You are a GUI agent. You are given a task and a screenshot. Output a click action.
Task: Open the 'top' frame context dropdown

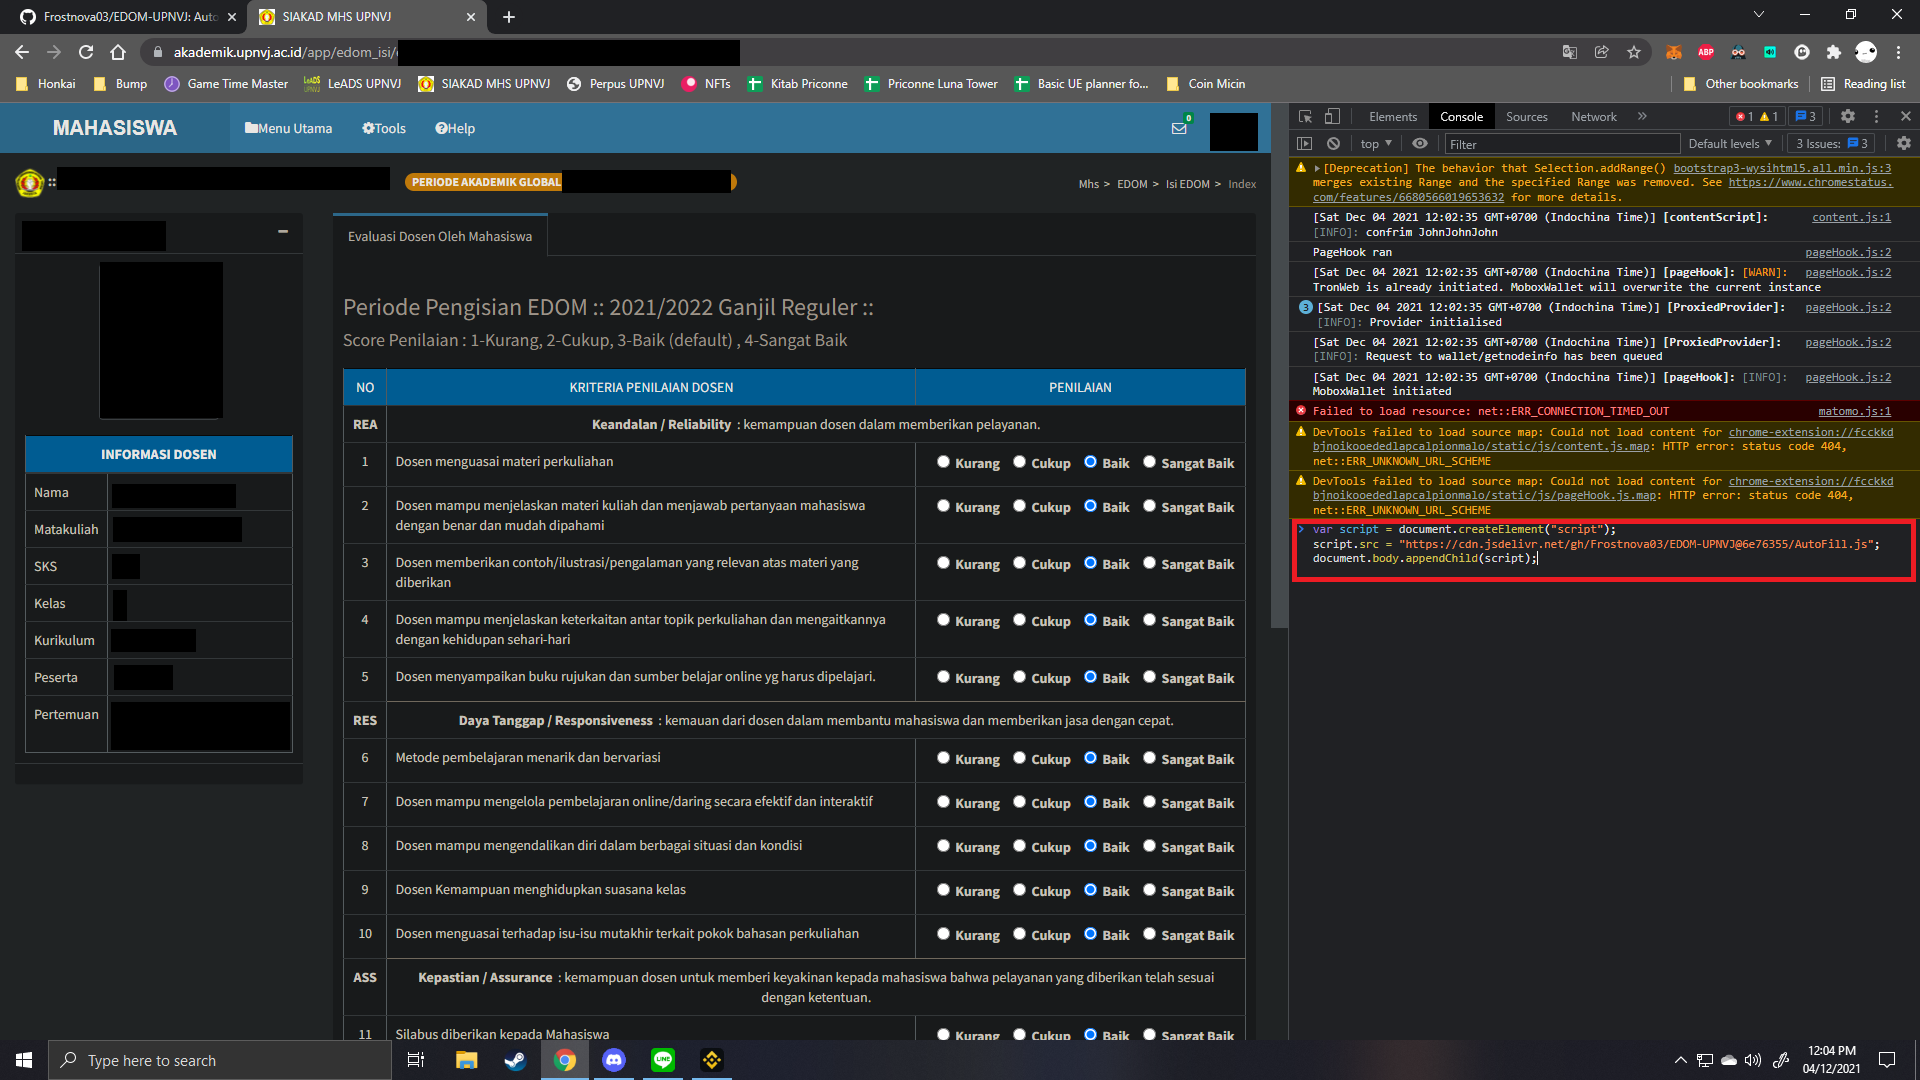click(1375, 143)
